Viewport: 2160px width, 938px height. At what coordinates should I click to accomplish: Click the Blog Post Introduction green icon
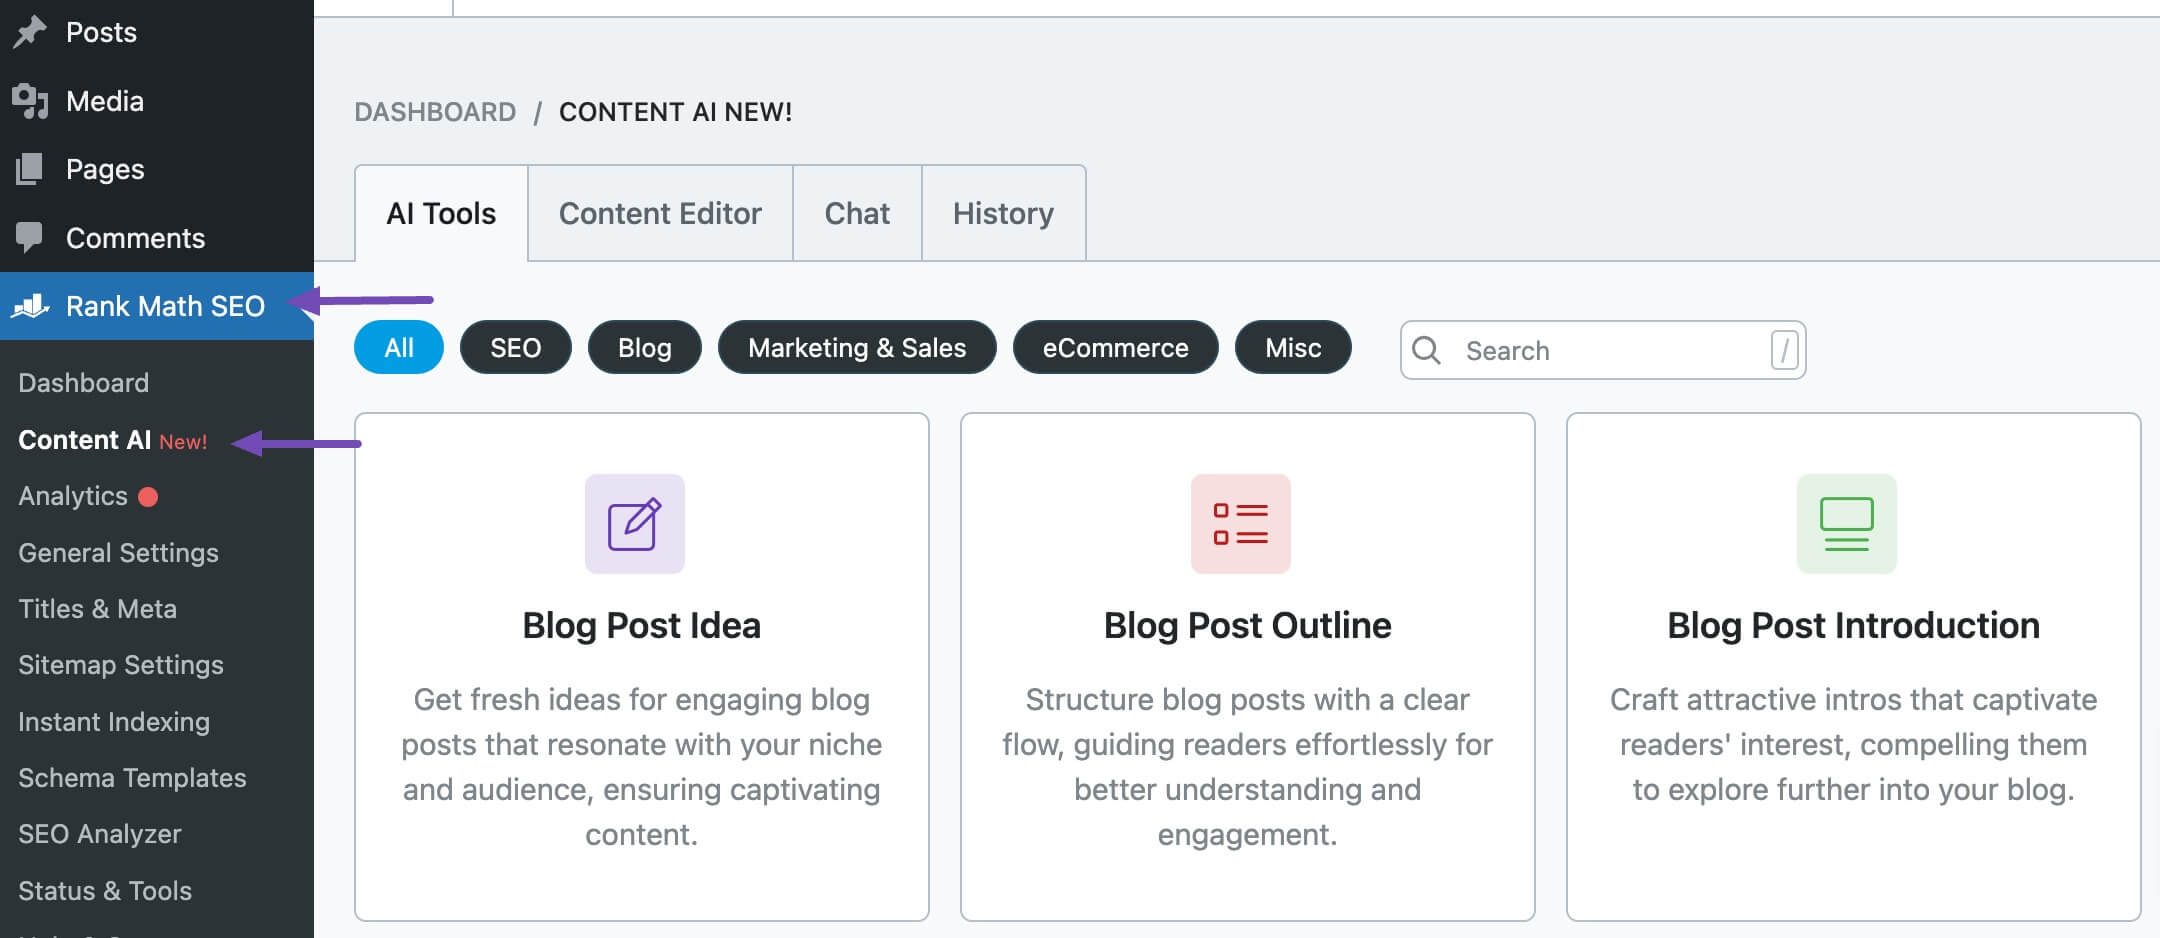(x=1847, y=524)
